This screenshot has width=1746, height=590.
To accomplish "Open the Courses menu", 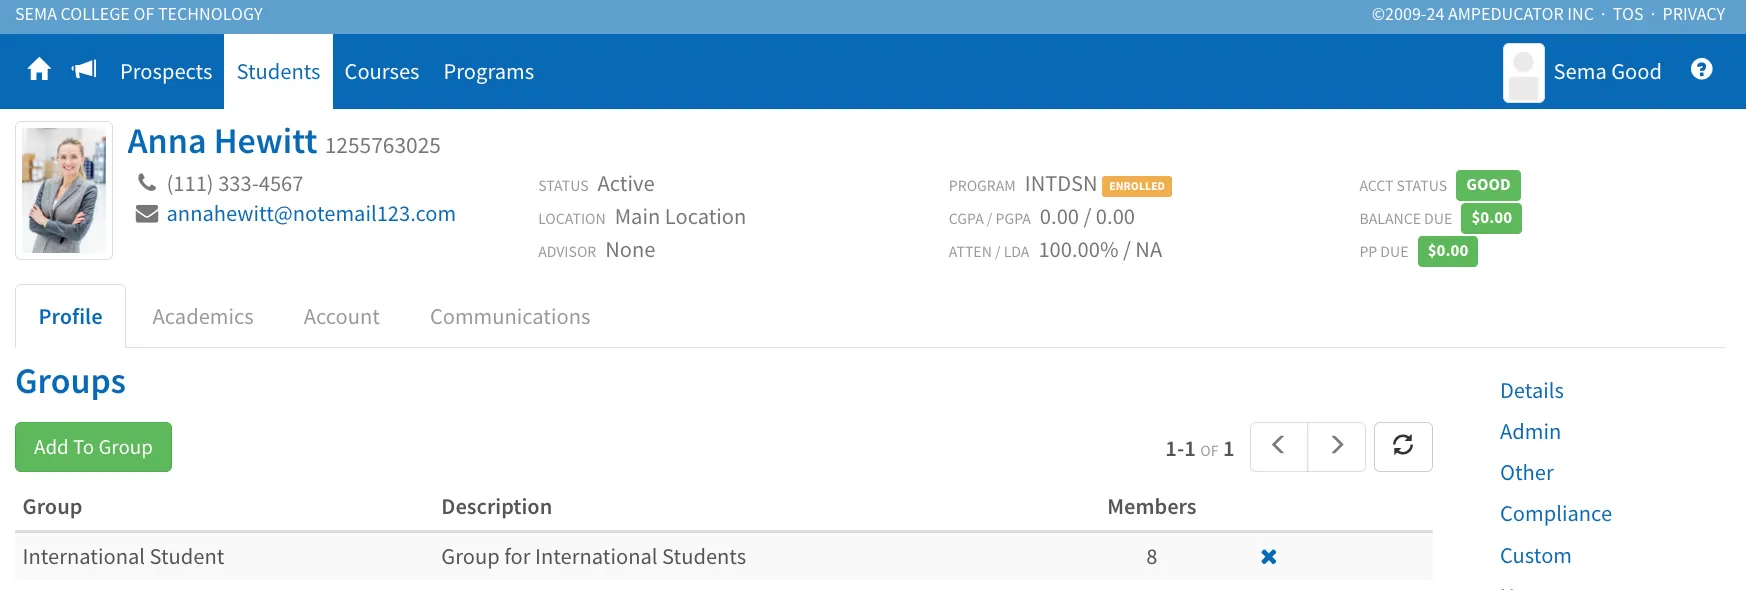I will 382,72.
